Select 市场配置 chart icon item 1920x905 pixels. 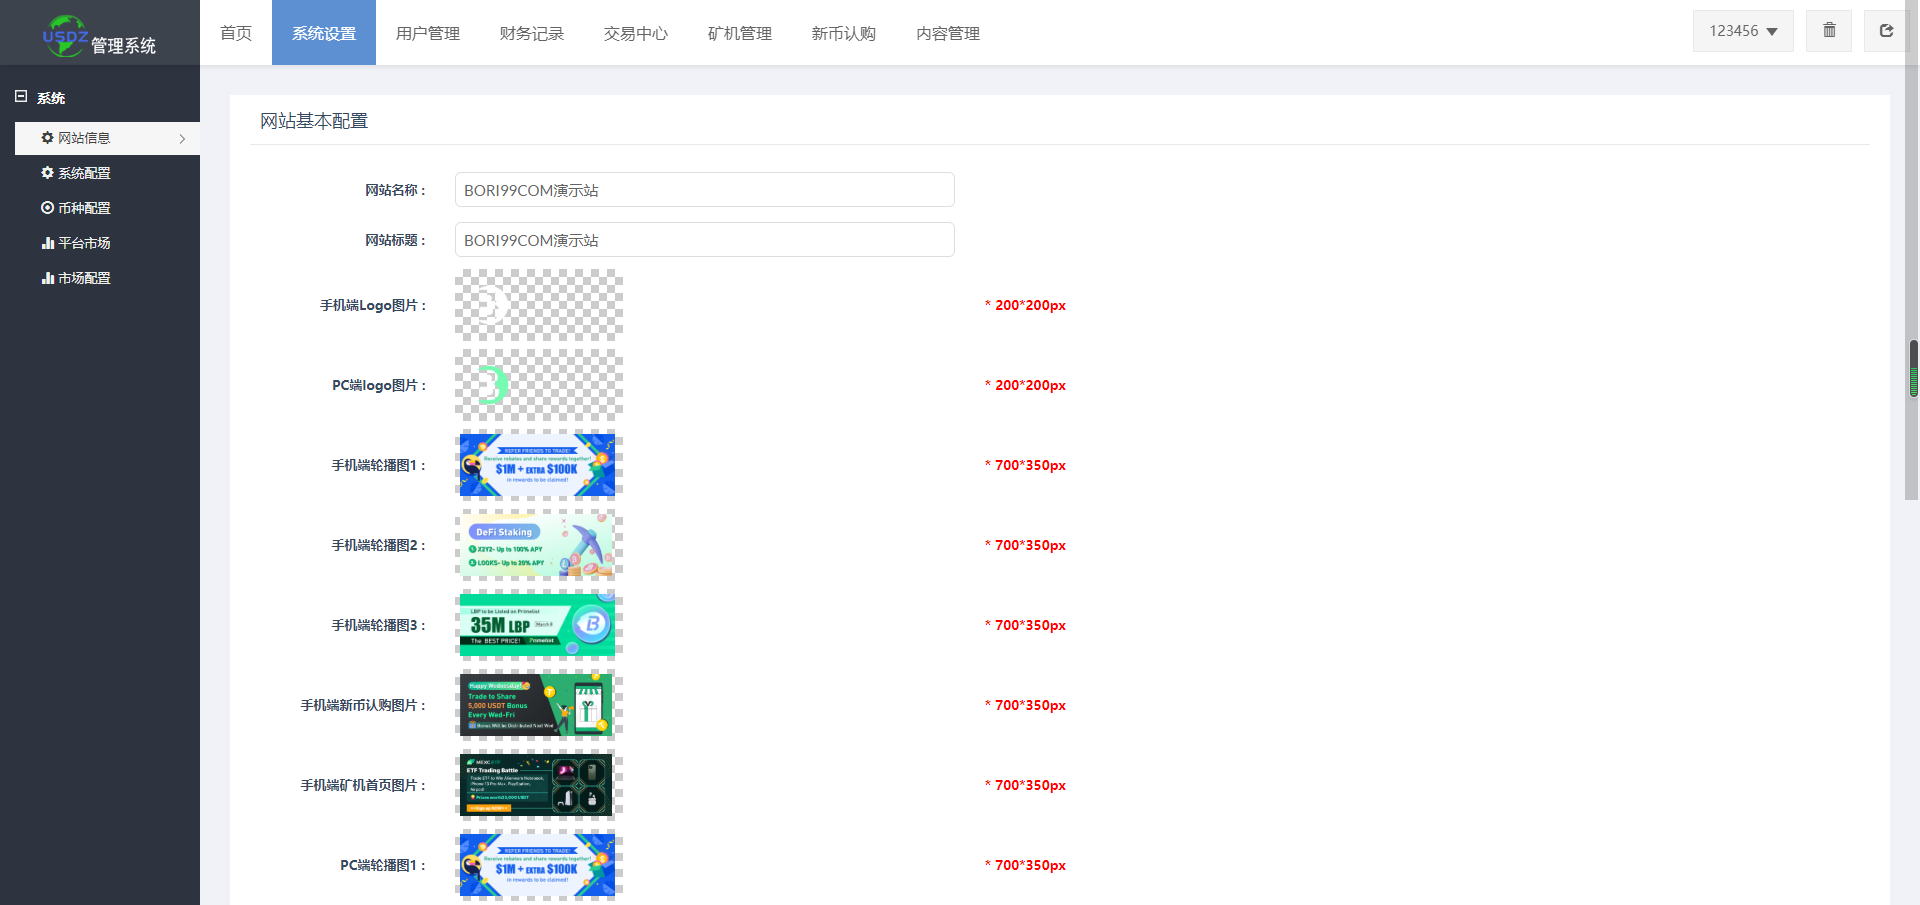point(76,278)
